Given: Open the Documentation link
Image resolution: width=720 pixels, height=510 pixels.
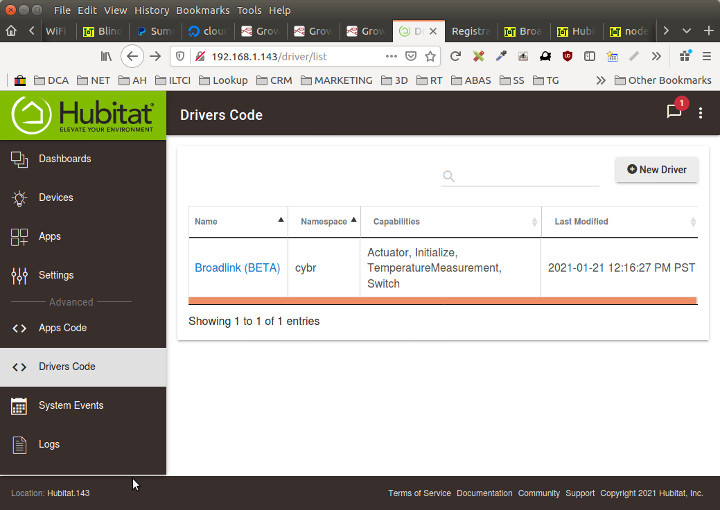Looking at the screenshot, I should coord(484,493).
